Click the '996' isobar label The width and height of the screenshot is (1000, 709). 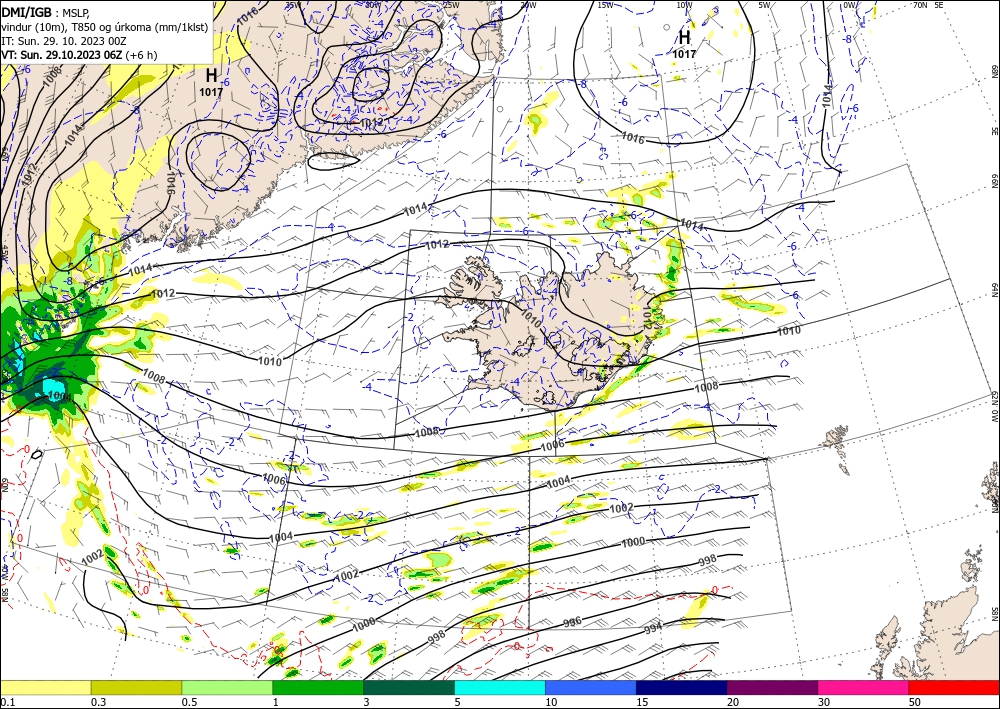[572, 622]
